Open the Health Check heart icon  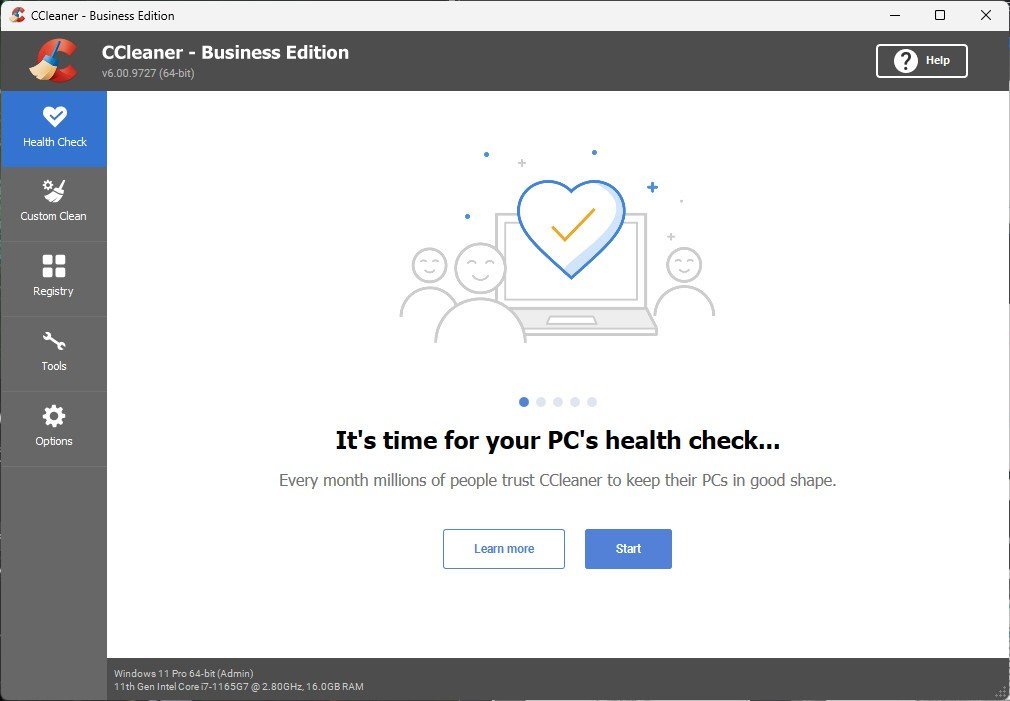(x=54, y=117)
